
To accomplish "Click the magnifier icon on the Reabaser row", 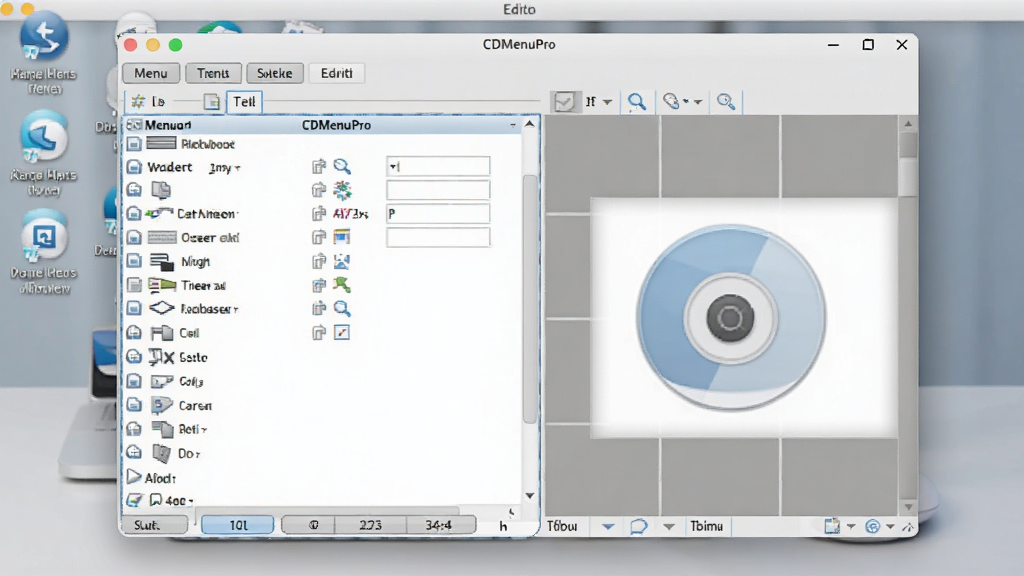I will click(x=342, y=308).
